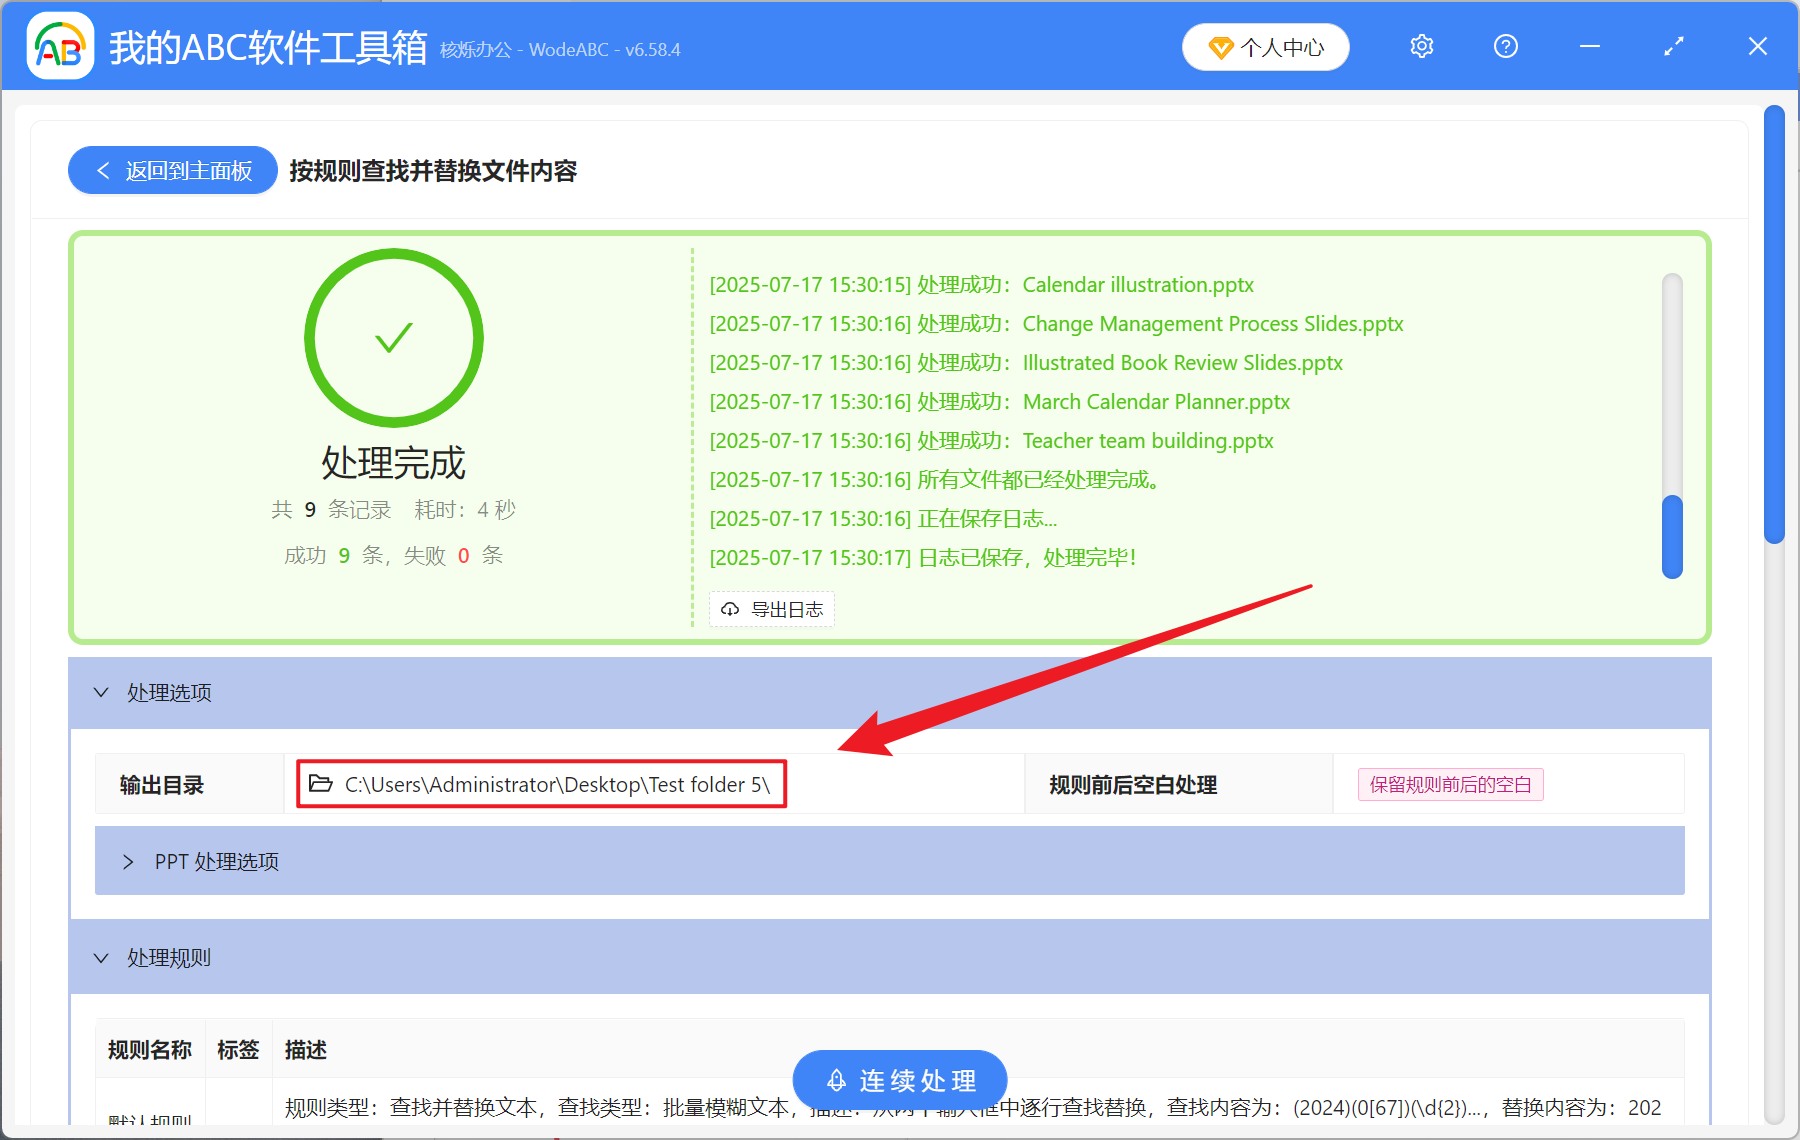The height and width of the screenshot is (1140, 1800).
Task: Click the output directory path Test folder 5
Action: [556, 784]
